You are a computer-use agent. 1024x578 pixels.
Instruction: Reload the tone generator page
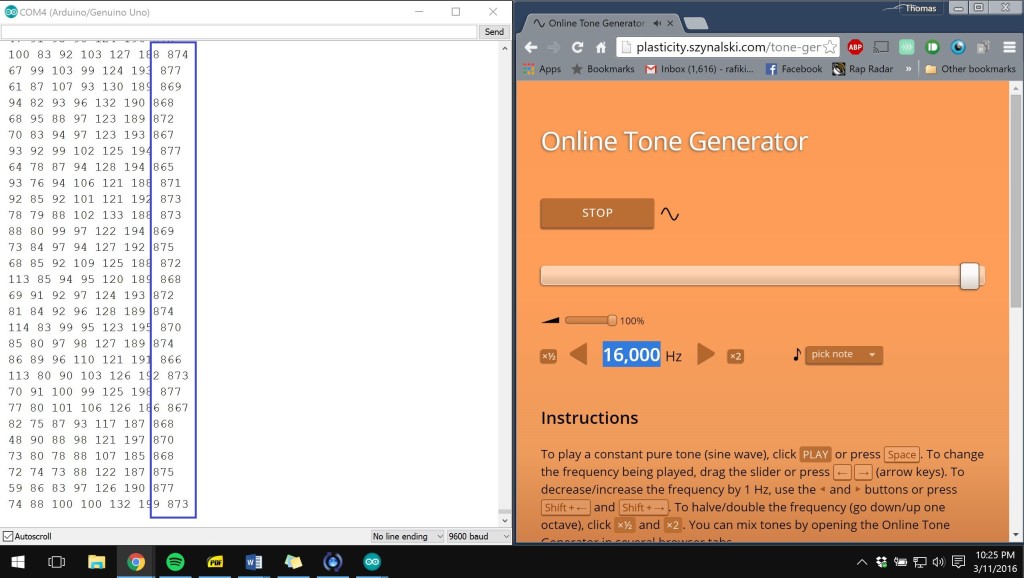(577, 47)
